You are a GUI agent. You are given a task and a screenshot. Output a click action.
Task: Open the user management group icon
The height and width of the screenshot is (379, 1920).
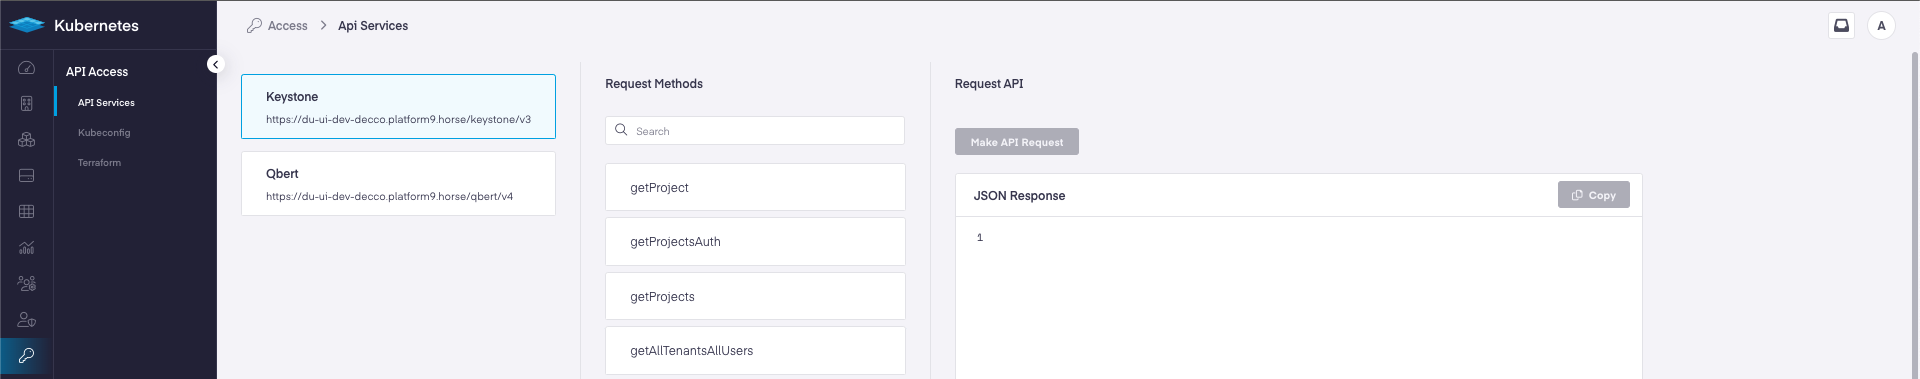tap(27, 284)
